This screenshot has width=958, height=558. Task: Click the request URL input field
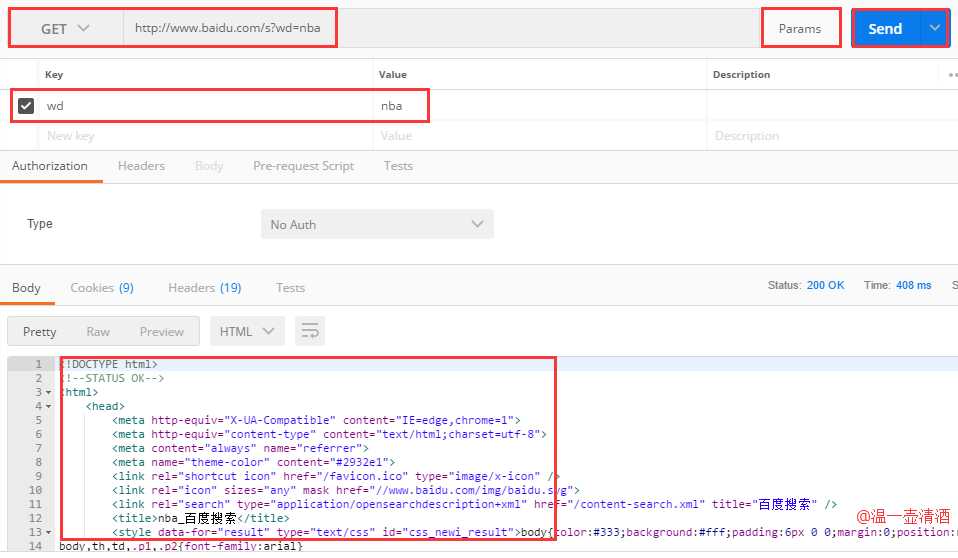[x=440, y=28]
